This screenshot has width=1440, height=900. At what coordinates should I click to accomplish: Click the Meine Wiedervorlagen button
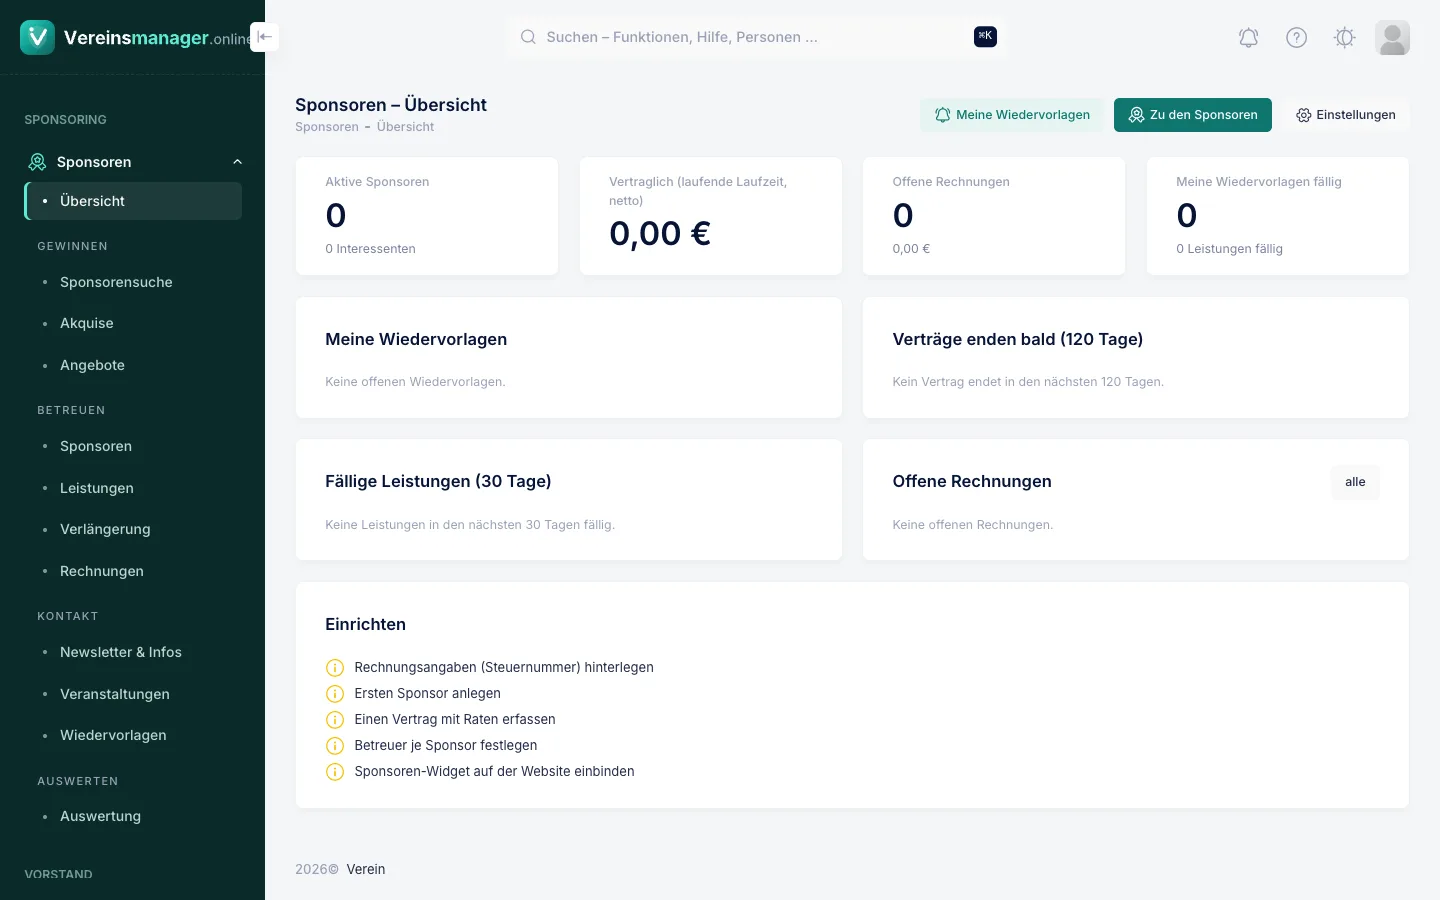1012,115
